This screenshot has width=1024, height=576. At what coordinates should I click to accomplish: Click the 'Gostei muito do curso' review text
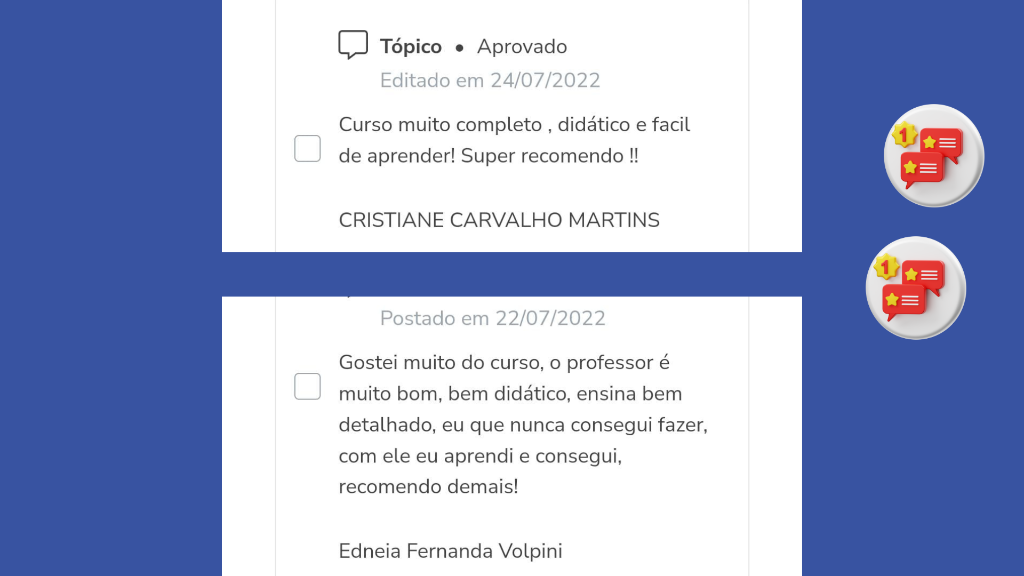point(440,362)
